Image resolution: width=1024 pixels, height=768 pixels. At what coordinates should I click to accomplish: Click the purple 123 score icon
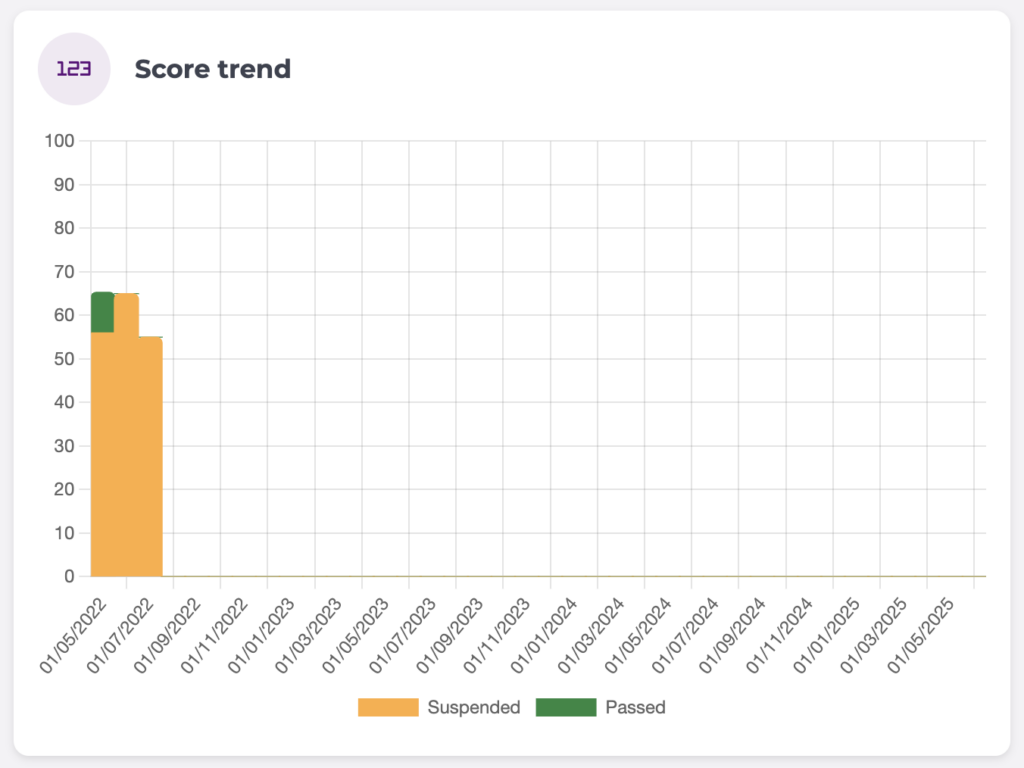(x=73, y=69)
